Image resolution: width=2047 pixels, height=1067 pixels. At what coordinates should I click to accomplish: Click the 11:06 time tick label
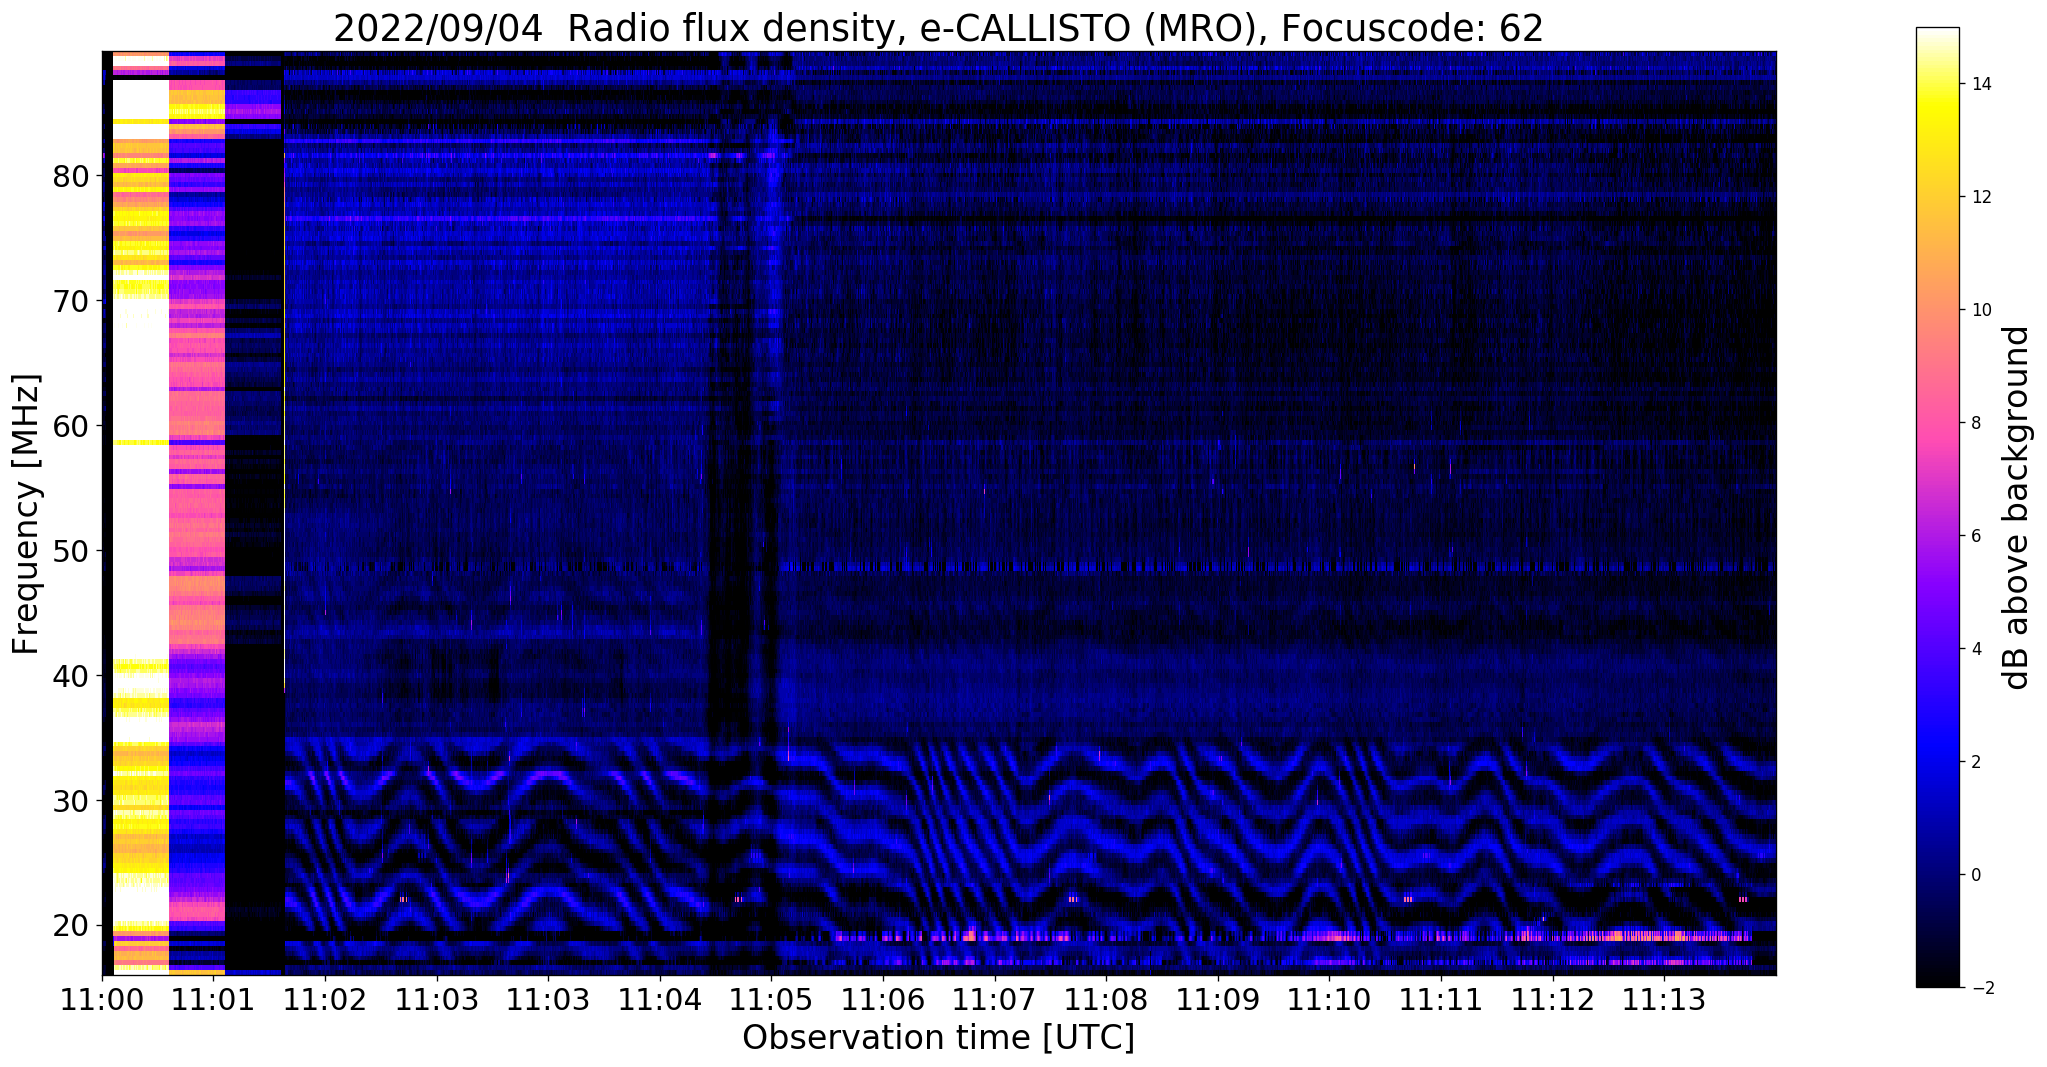click(882, 1000)
